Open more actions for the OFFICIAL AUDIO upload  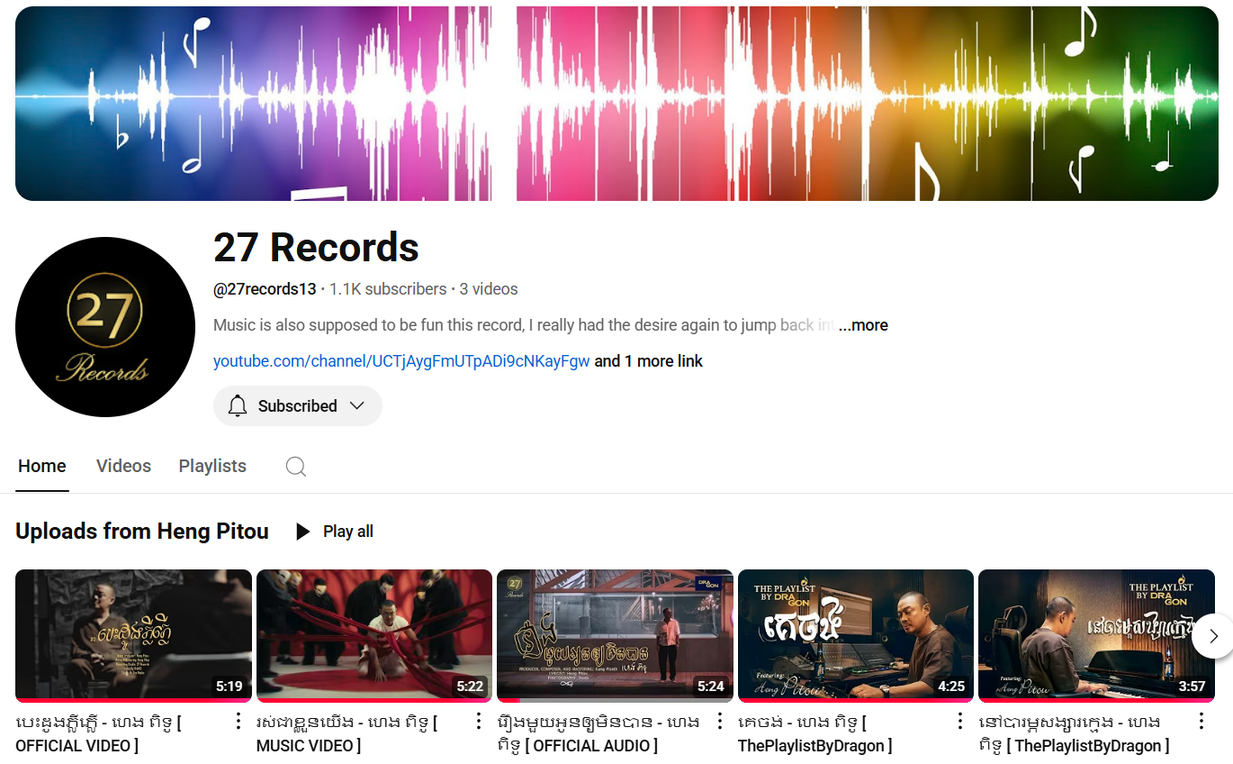tap(720, 722)
